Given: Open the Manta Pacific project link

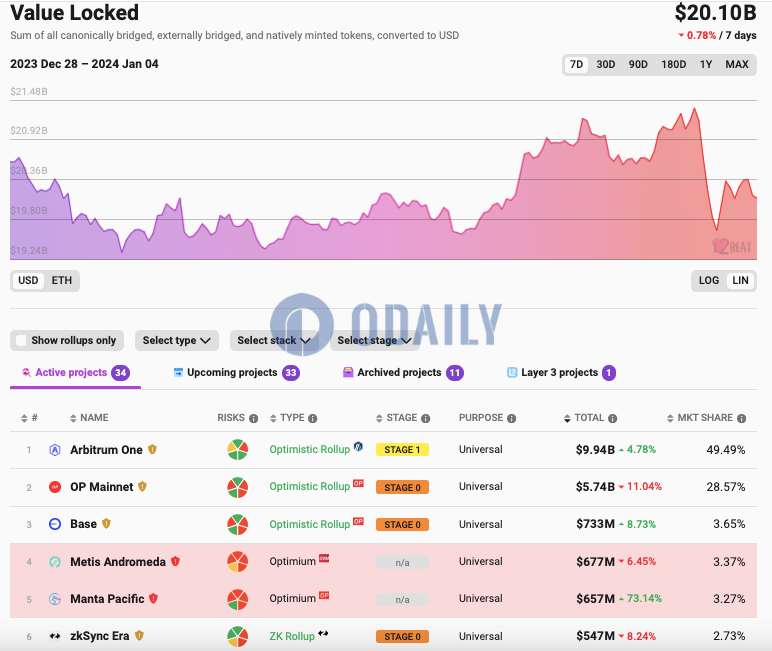Looking at the screenshot, I should [107, 599].
